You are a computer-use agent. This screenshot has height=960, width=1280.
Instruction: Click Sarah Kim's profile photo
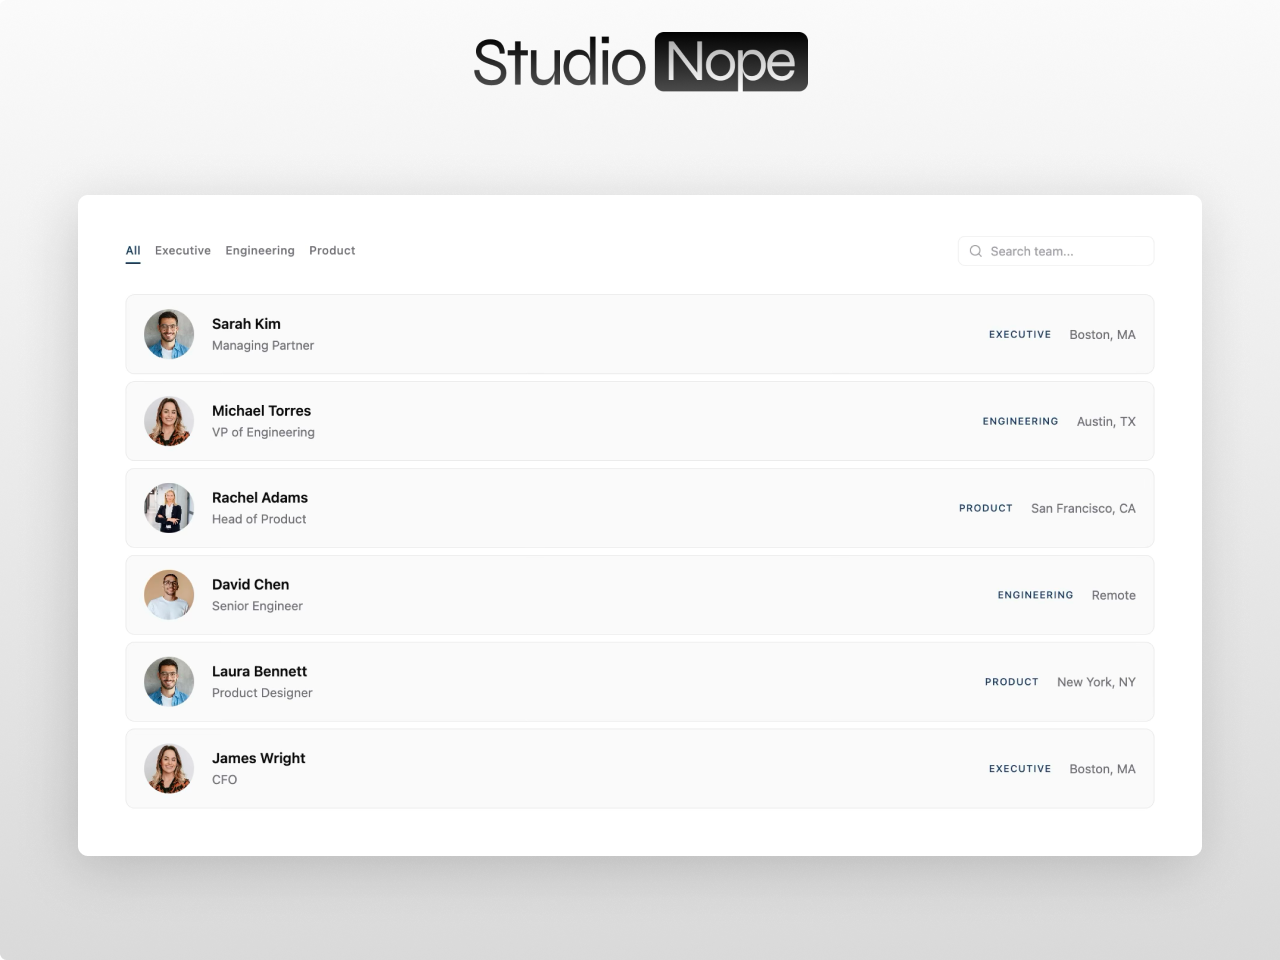169,334
